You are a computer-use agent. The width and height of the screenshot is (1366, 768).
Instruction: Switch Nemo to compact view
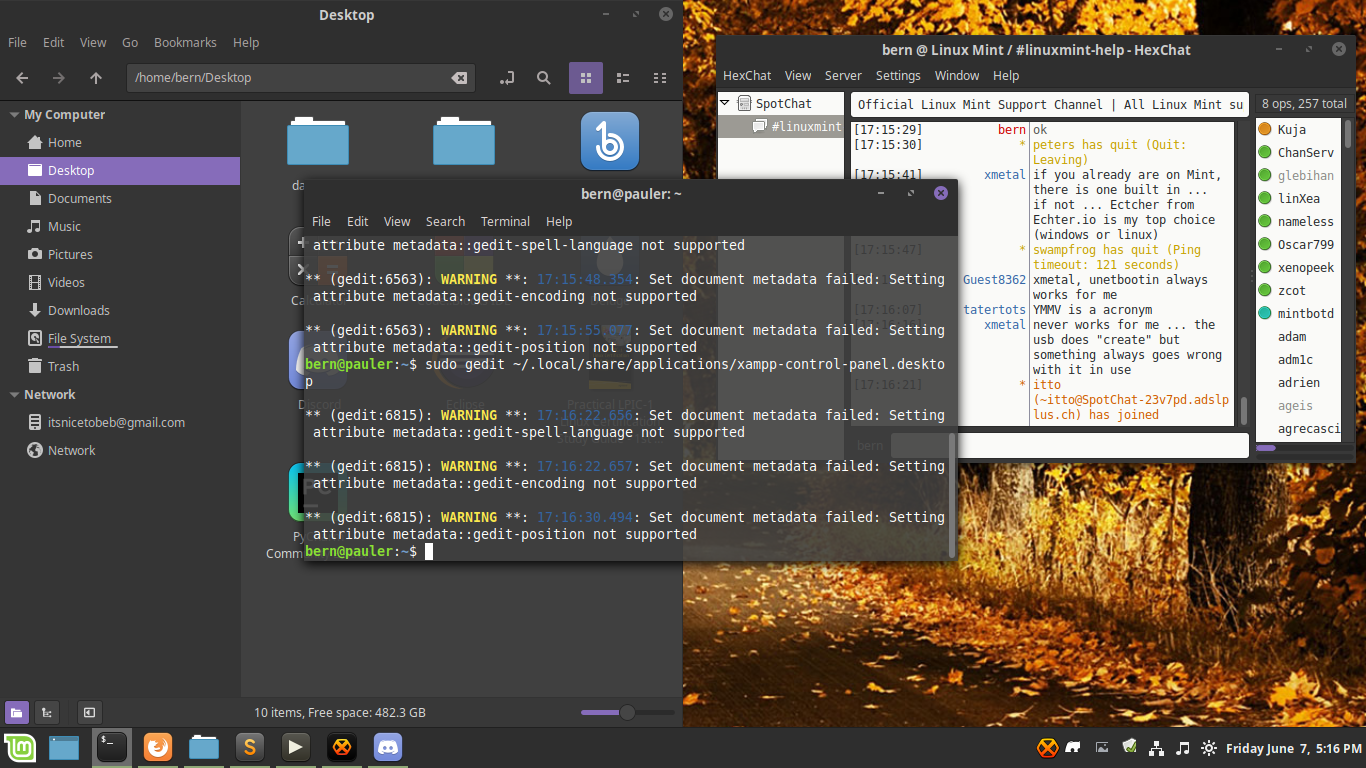659,78
